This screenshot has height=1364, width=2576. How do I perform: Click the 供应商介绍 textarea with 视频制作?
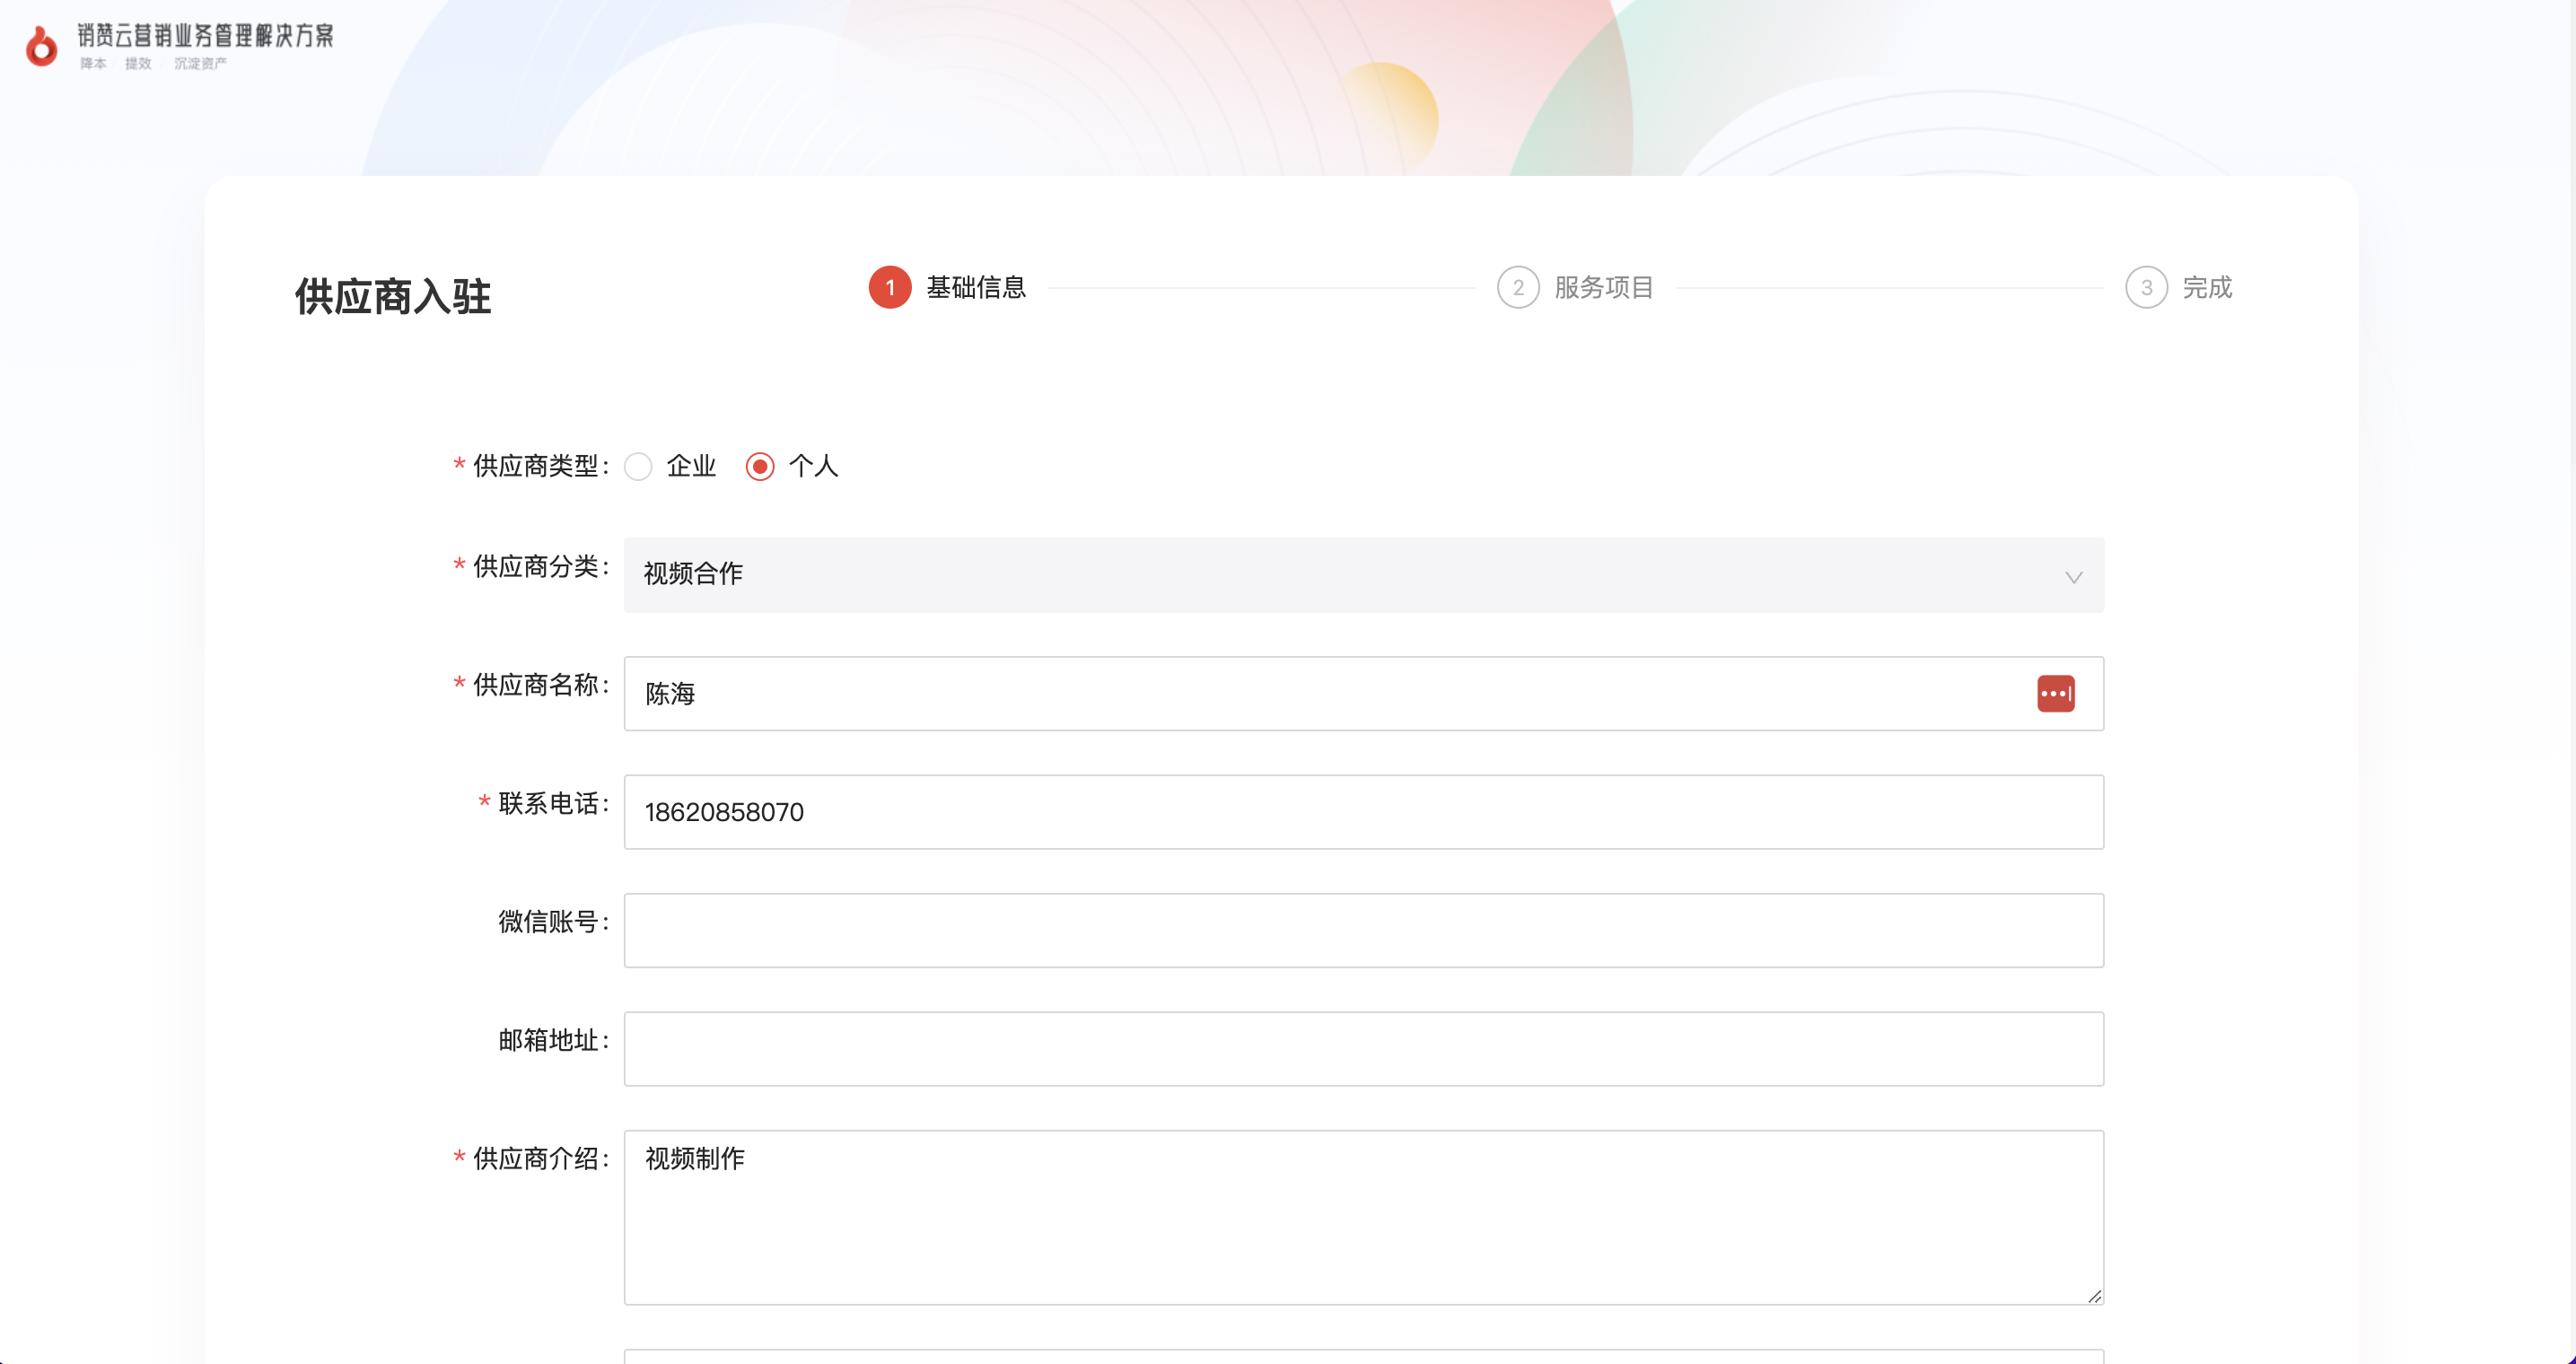[x=1364, y=1218]
